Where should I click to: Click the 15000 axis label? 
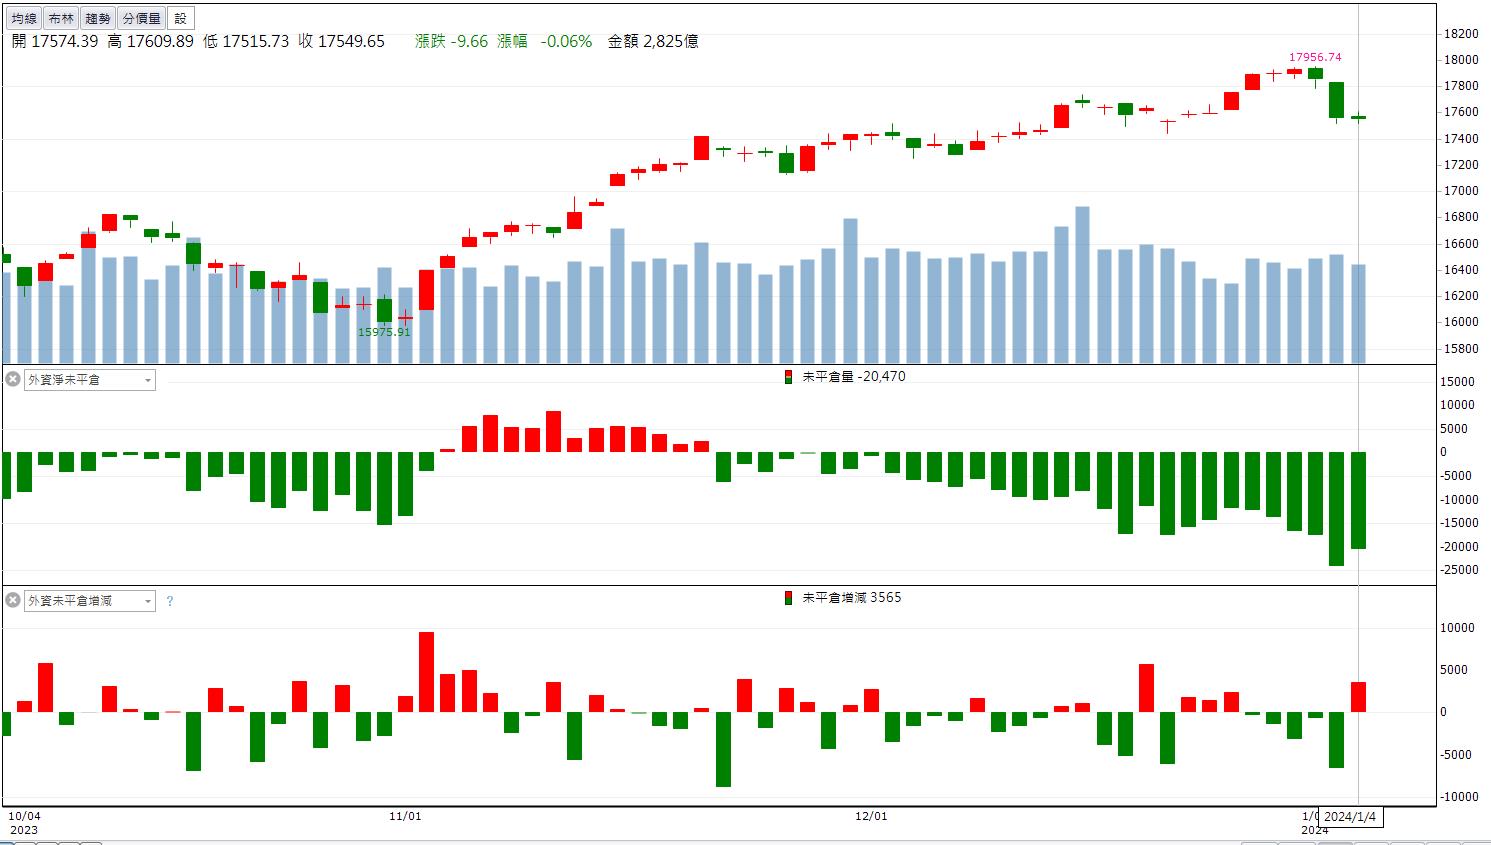point(1459,382)
